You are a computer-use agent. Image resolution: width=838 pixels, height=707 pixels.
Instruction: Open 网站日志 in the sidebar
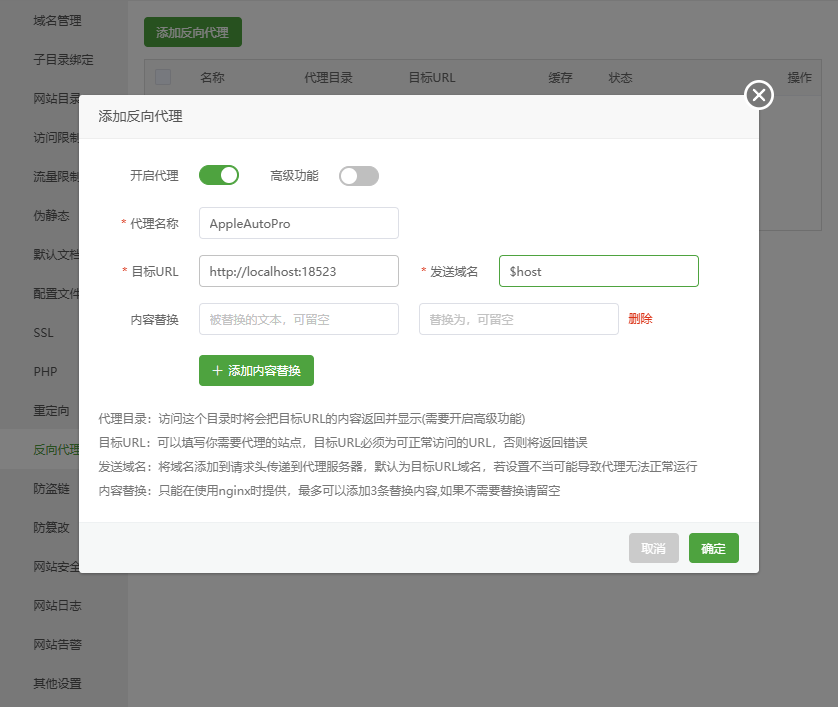point(57,606)
